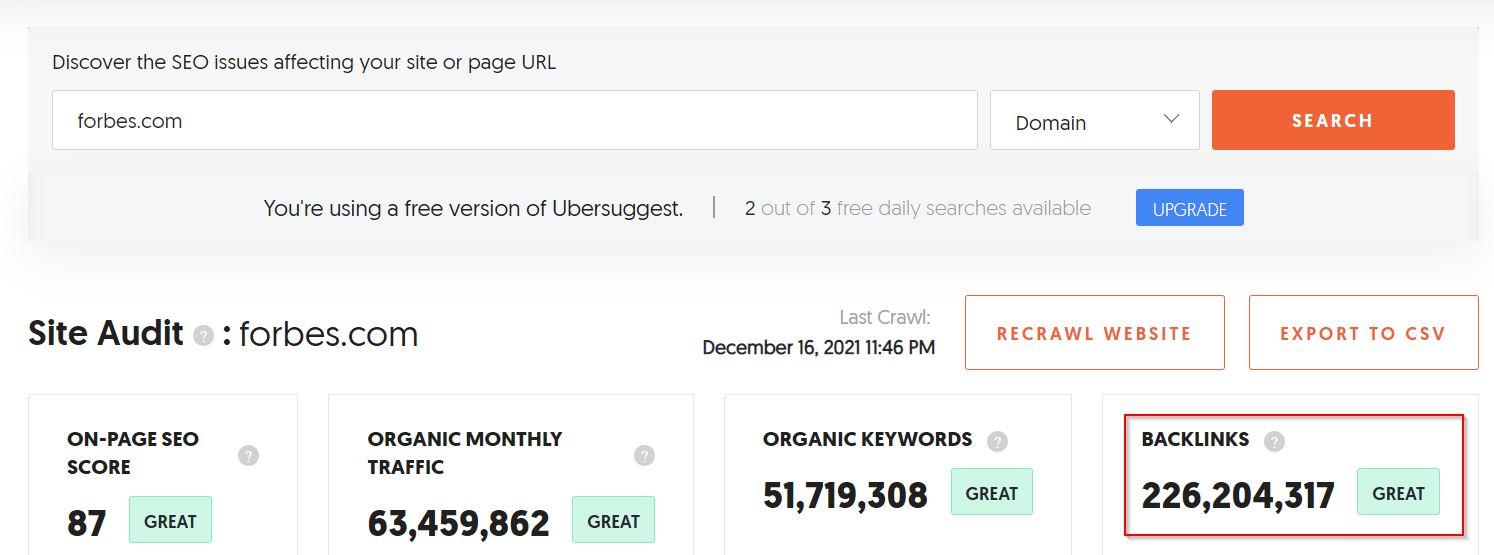This screenshot has width=1494, height=555.
Task: Open help tooltip for On-Page SEO Score
Action: click(248, 455)
